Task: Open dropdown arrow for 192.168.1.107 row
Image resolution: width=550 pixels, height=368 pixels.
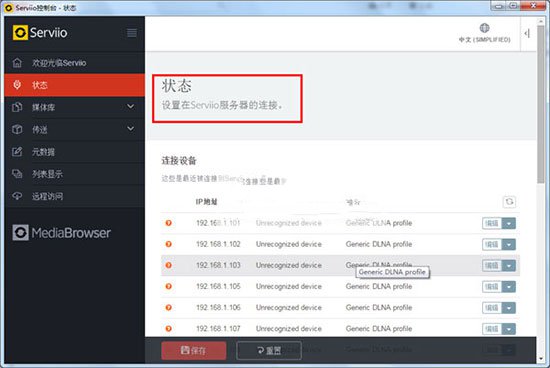Action: [x=509, y=329]
